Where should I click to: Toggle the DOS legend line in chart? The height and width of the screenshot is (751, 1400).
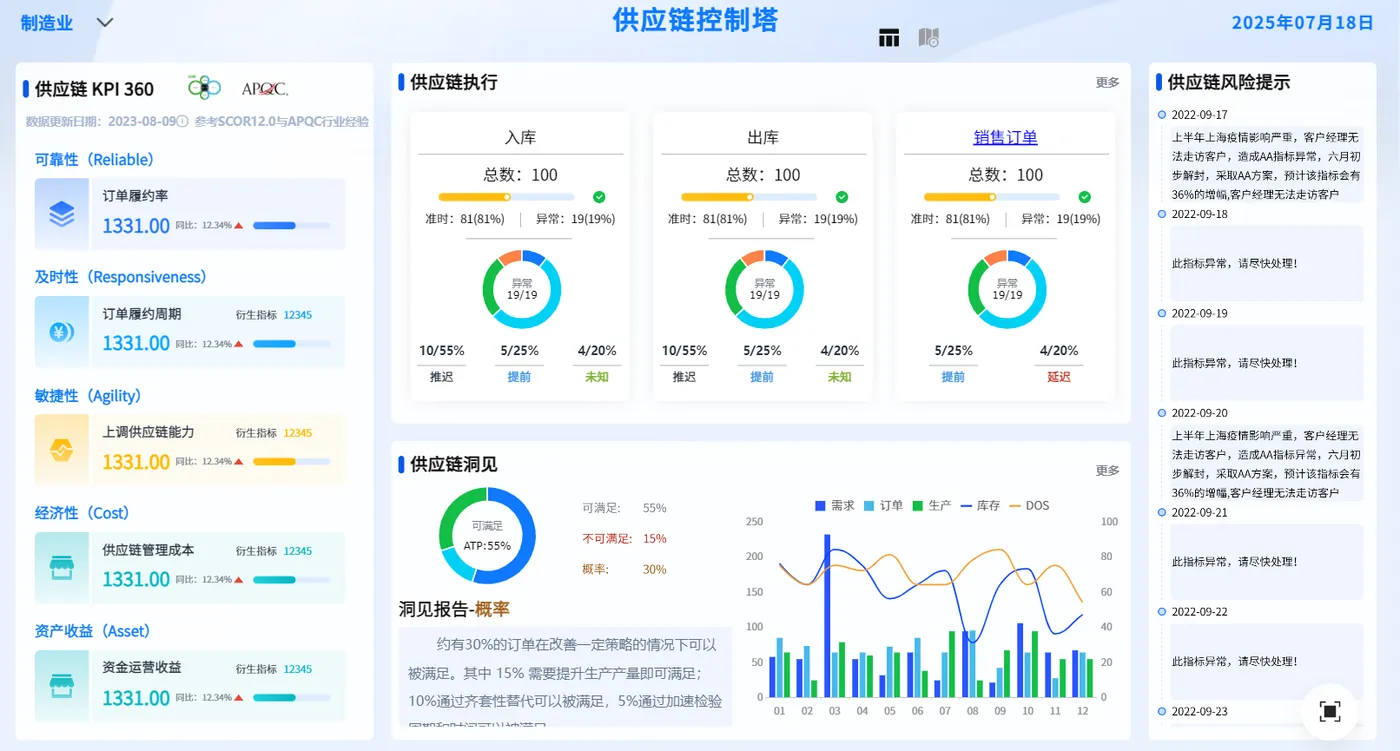pos(1030,506)
